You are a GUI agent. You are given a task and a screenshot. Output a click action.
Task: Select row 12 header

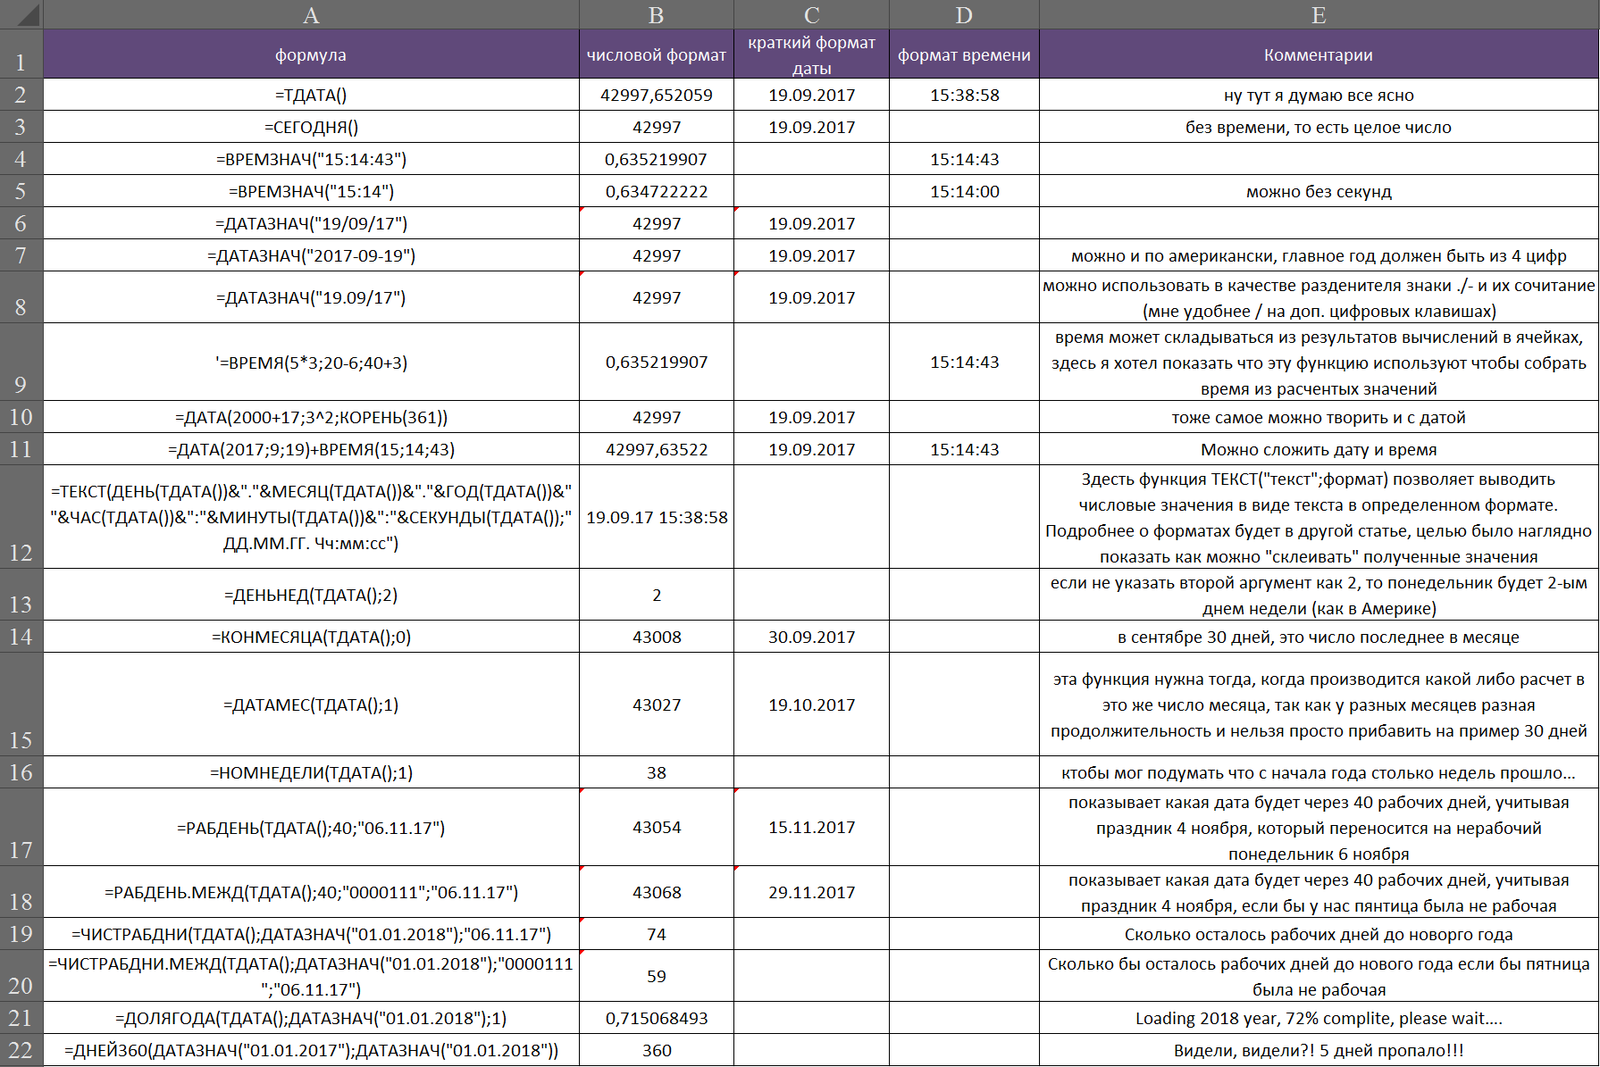pos(21,517)
